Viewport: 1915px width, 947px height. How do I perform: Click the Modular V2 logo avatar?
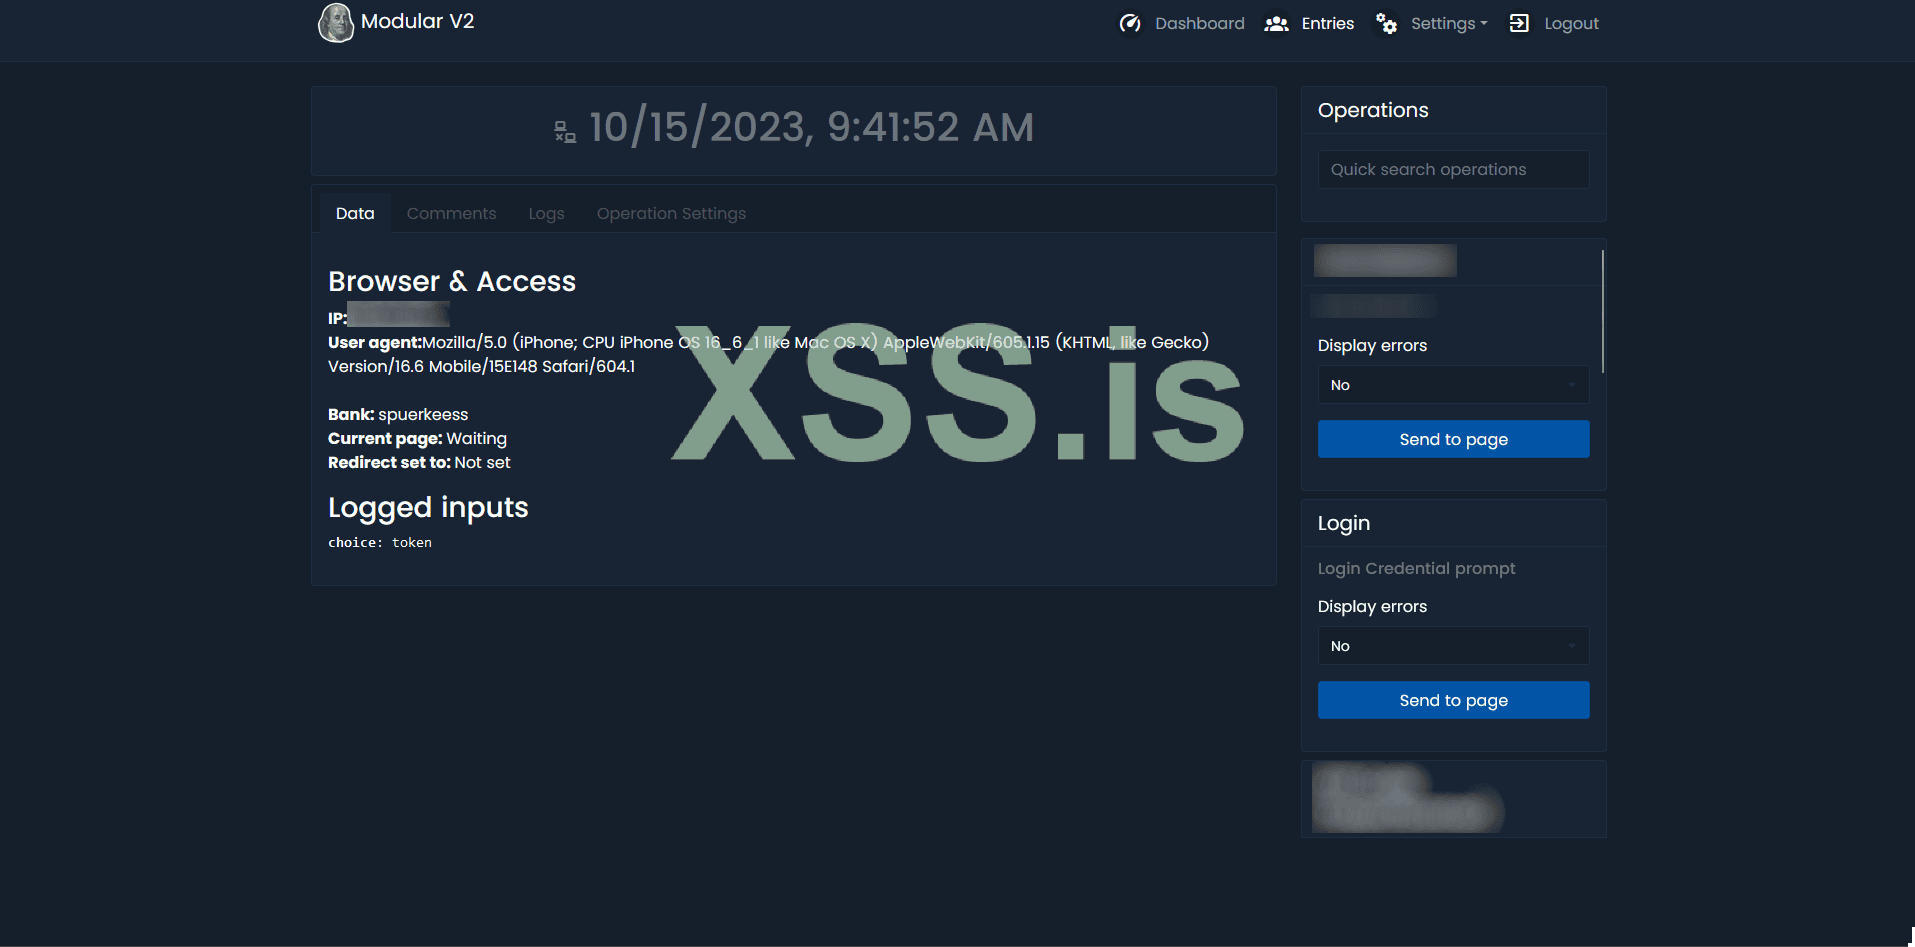(x=336, y=22)
